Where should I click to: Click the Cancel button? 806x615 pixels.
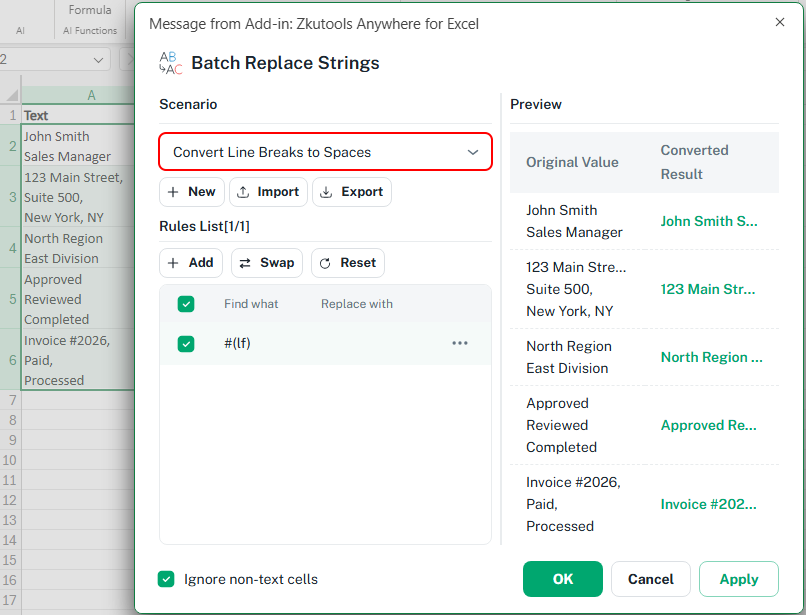(x=651, y=579)
